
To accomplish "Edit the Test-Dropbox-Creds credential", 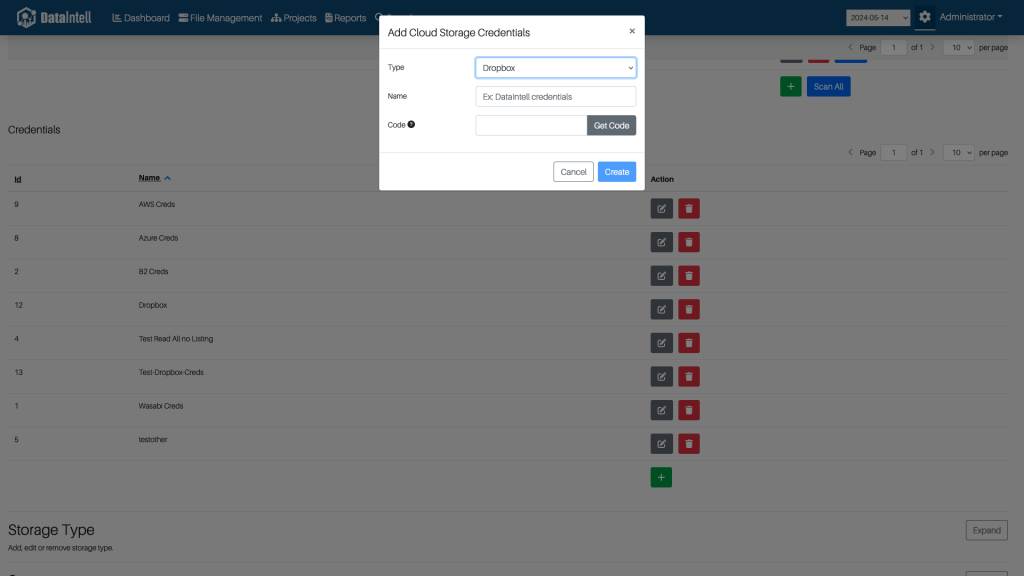I will pyautogui.click(x=662, y=377).
